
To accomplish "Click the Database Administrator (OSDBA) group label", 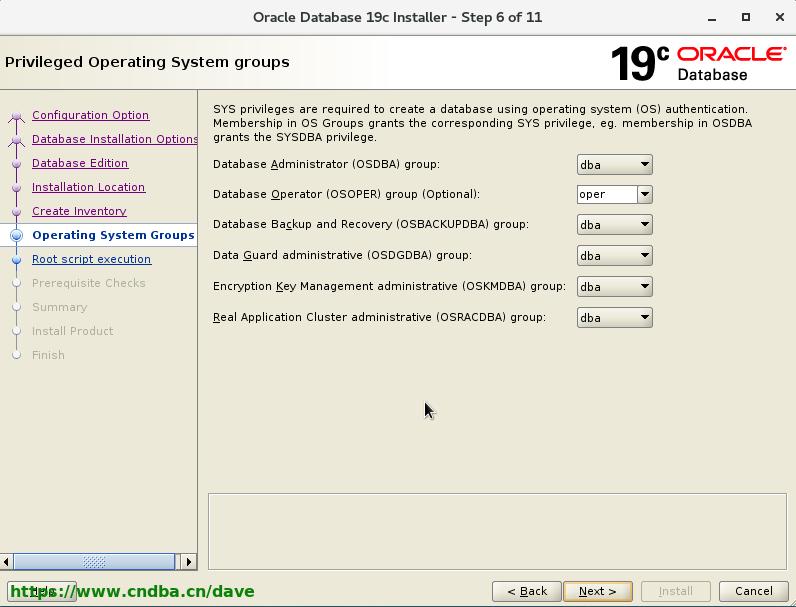I will click(326, 164).
